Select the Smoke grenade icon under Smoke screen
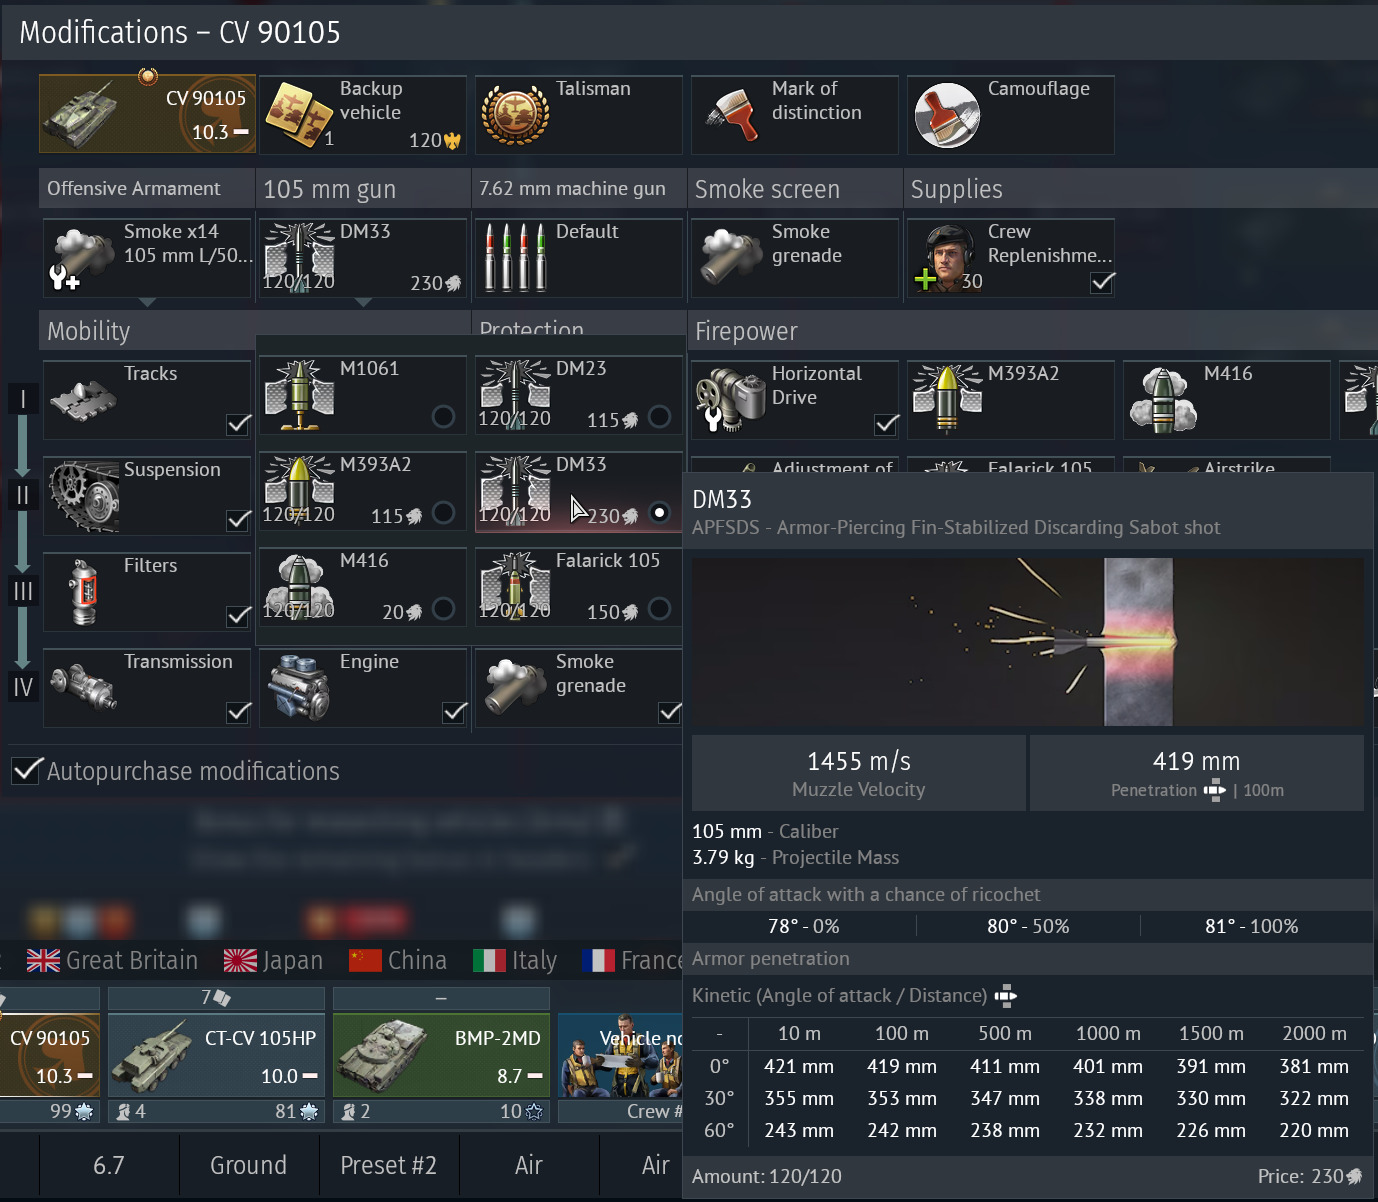This screenshot has height=1202, width=1378. (x=731, y=258)
